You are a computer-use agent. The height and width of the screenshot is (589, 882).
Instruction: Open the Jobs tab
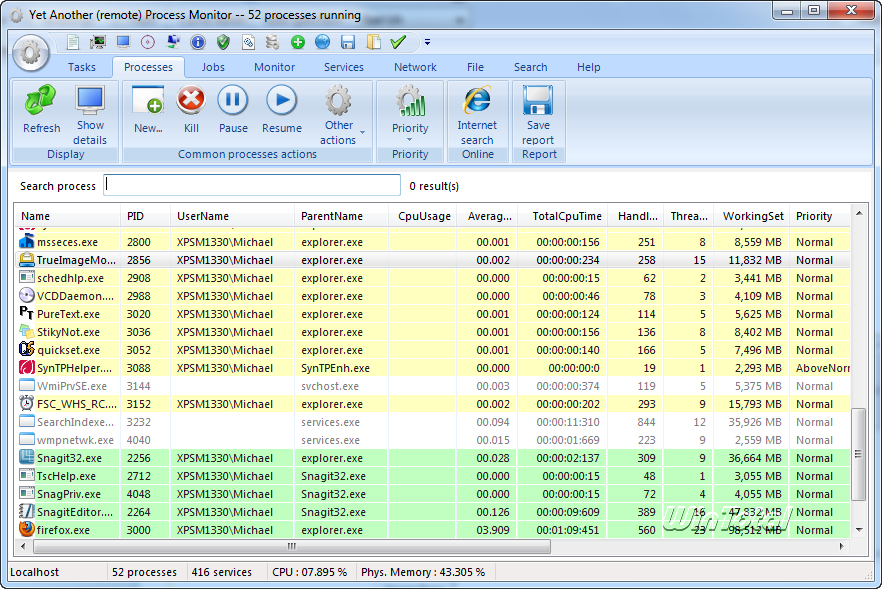pos(213,67)
